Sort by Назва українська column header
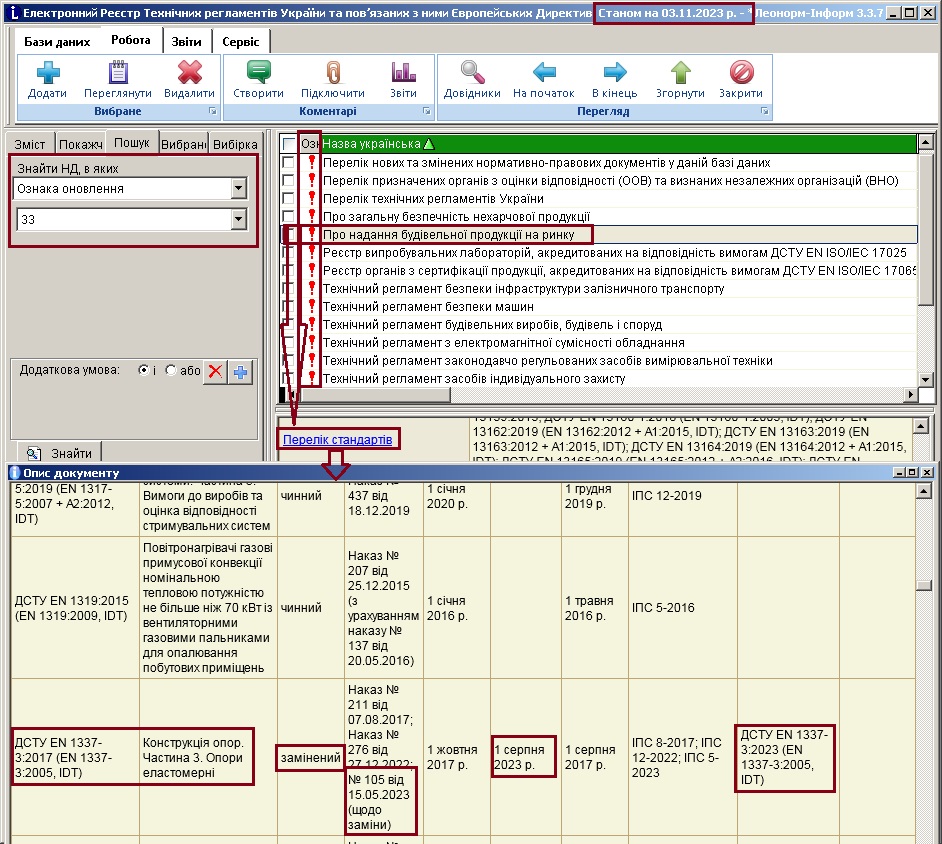The image size is (942, 844). (x=619, y=144)
